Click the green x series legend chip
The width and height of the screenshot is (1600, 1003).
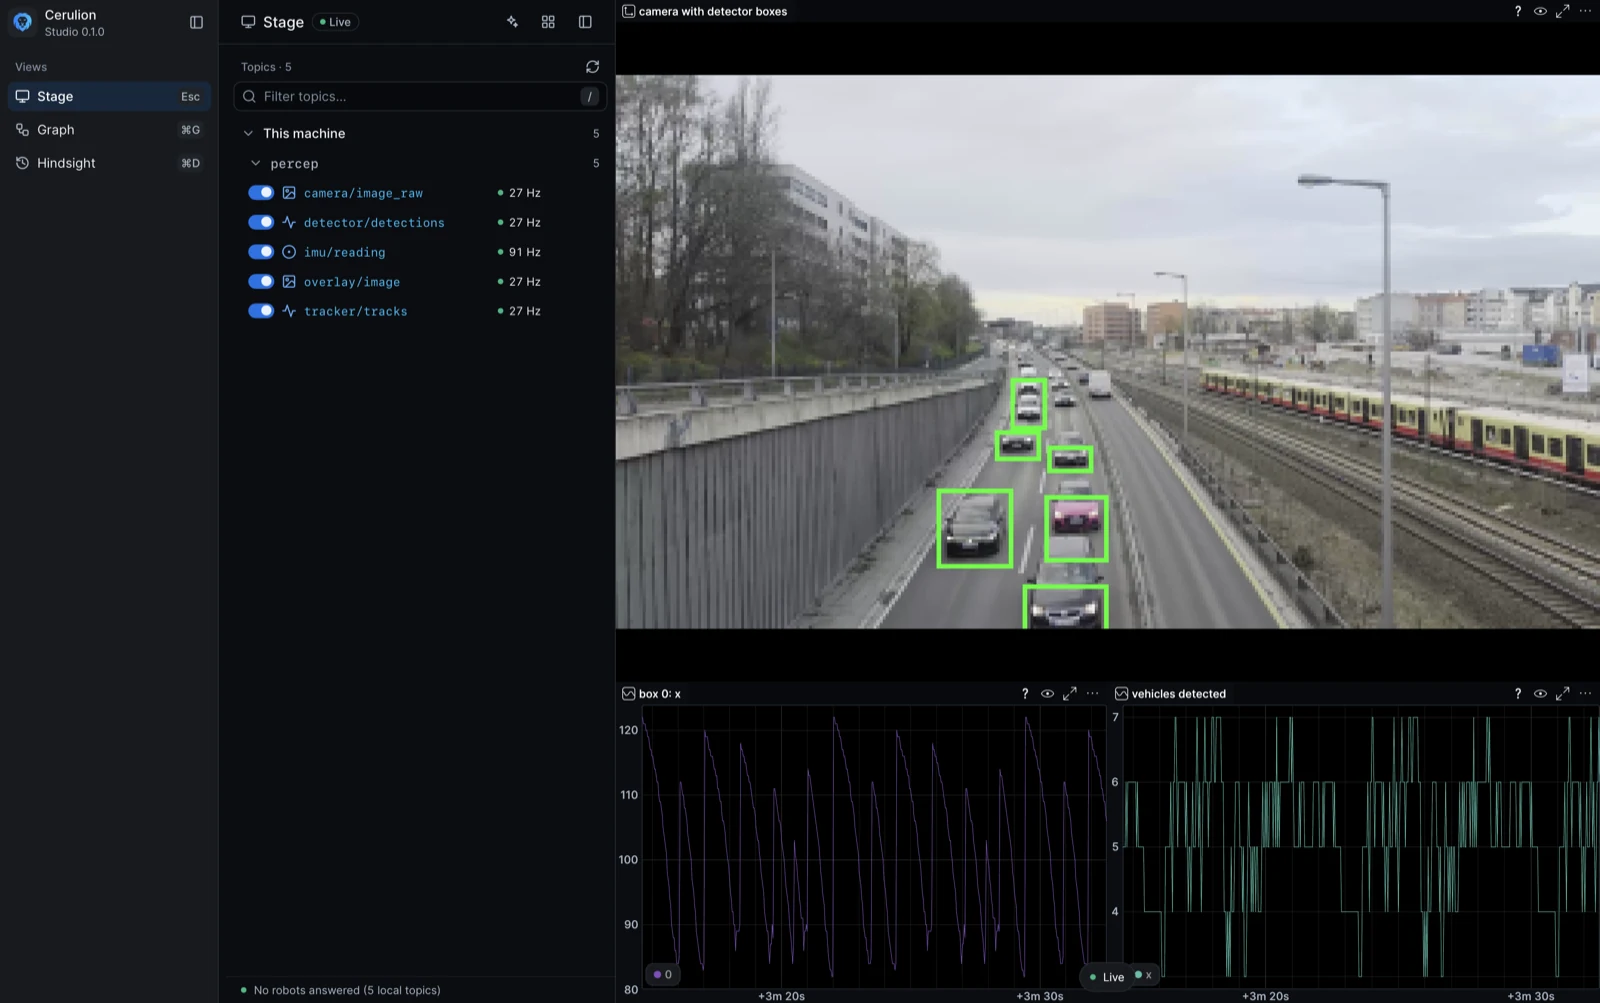[x=1144, y=975]
